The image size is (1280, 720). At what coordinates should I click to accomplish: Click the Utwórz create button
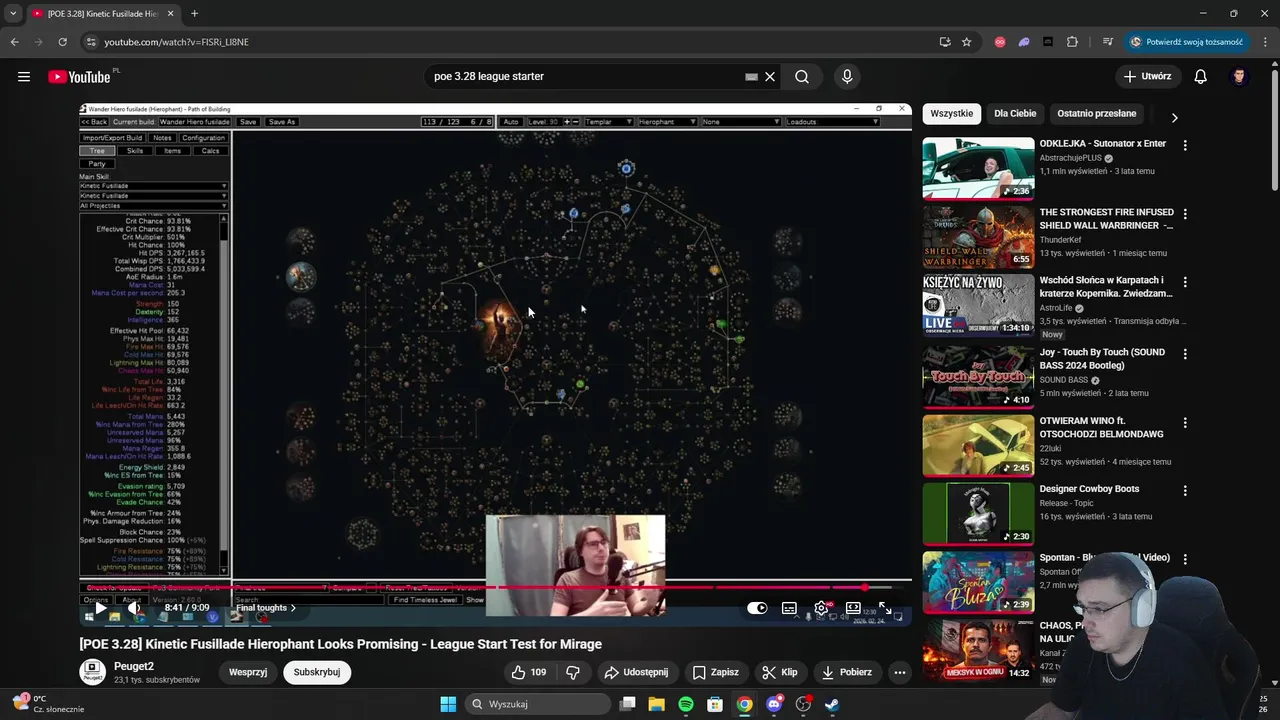(x=1148, y=76)
